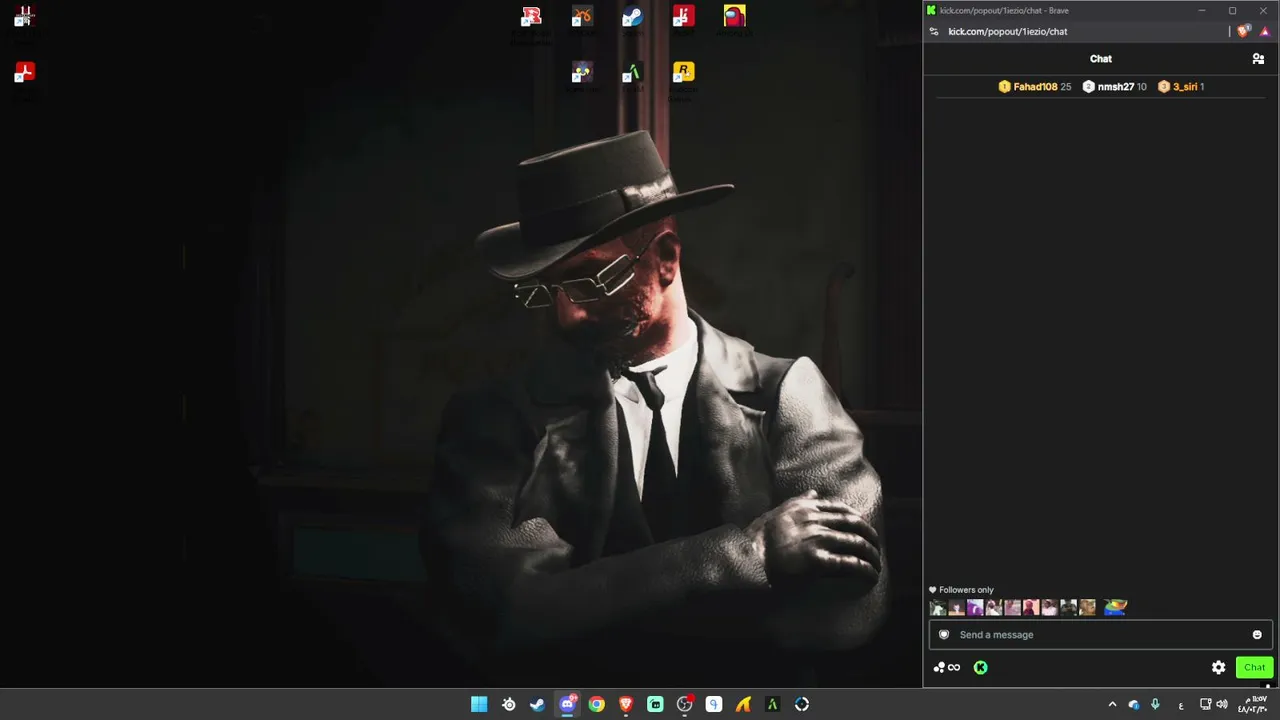Open the orange wing app in the taskbar
This screenshot has width=1280, height=720.
click(x=743, y=704)
